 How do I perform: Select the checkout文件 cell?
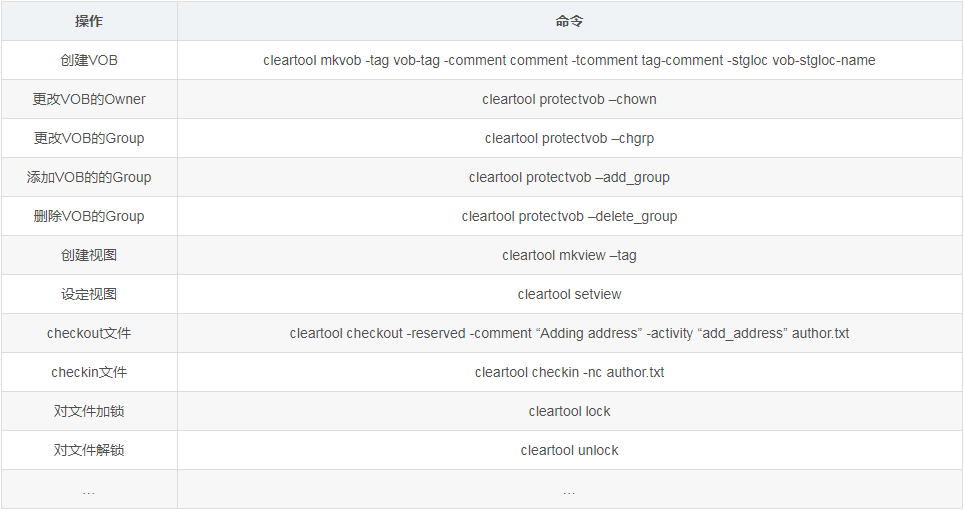(x=89, y=333)
